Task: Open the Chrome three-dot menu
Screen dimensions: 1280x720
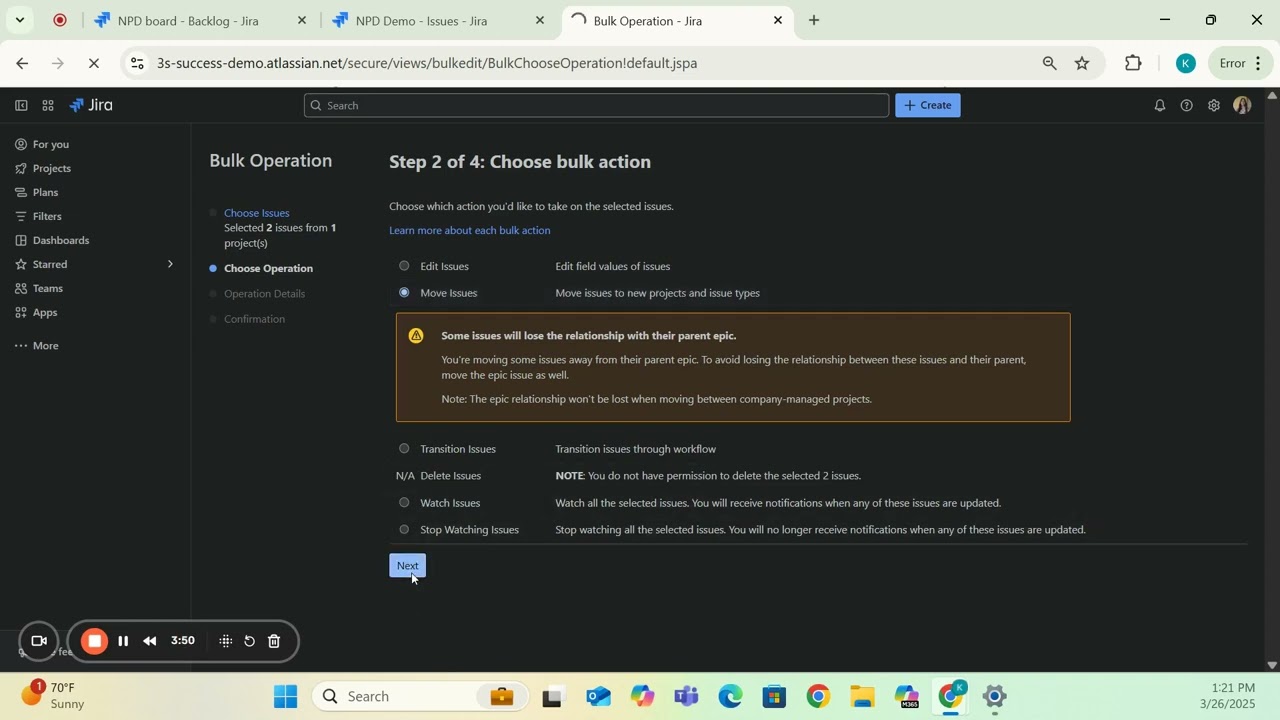Action: point(1258,63)
